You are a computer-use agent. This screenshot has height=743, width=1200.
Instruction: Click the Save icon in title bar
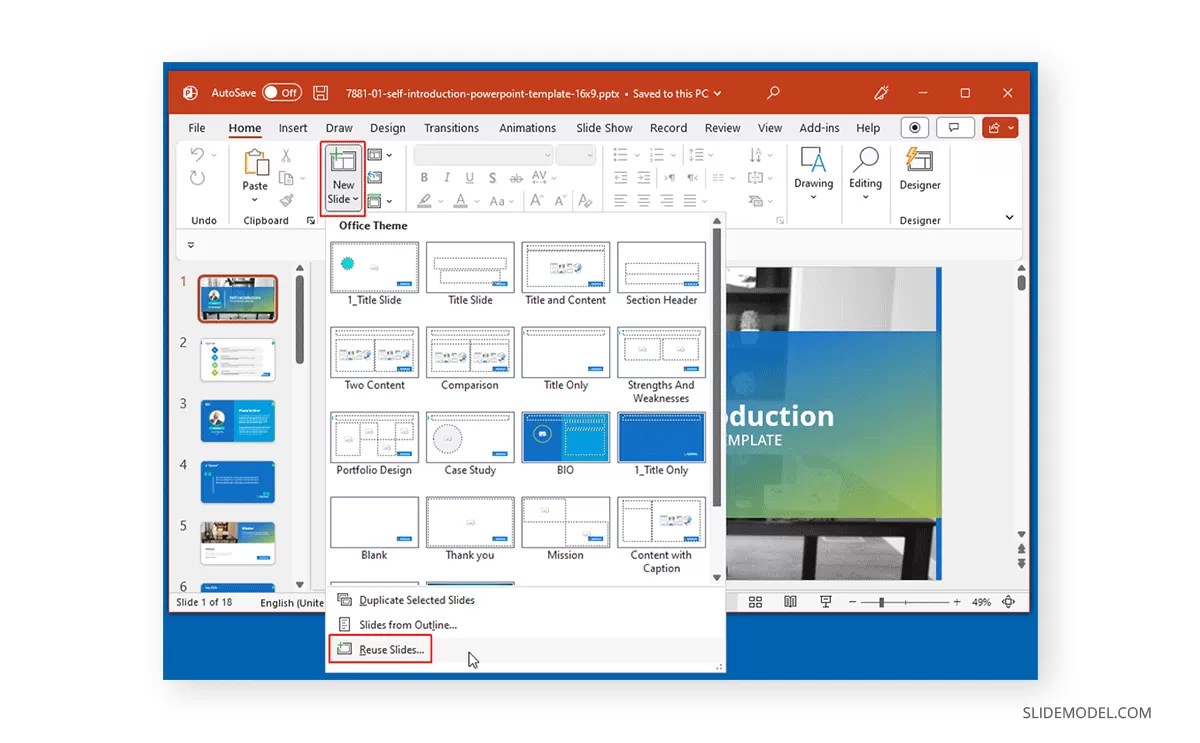(320, 93)
